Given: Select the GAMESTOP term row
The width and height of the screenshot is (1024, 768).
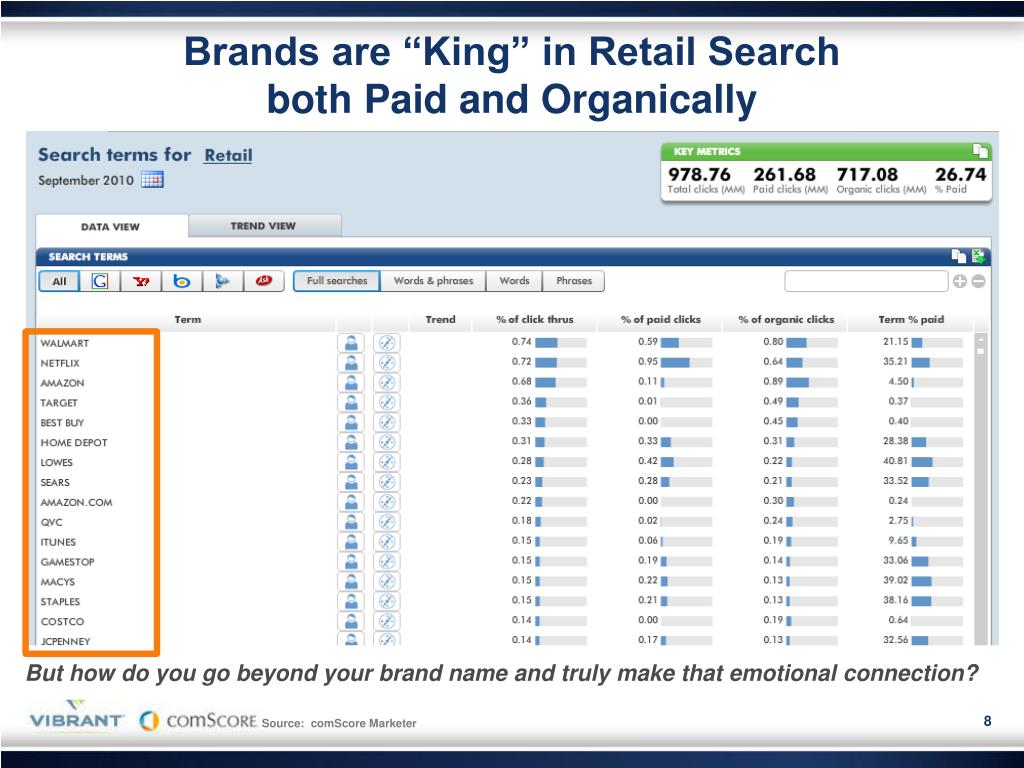Looking at the screenshot, I should [67, 562].
